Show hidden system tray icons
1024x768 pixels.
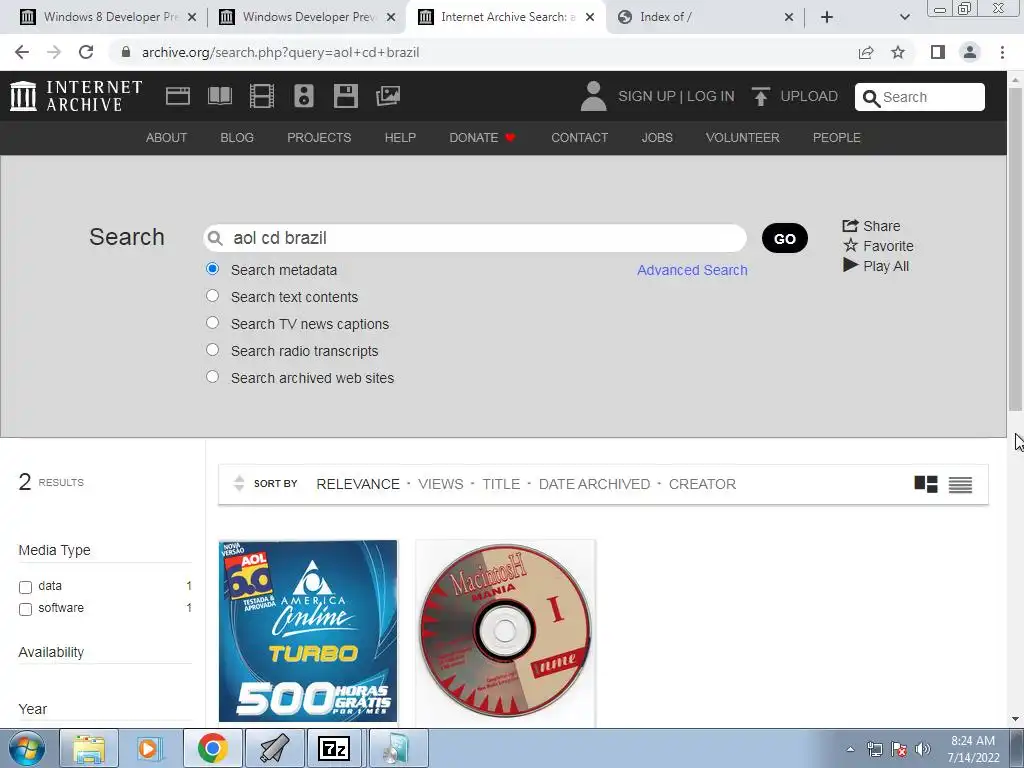pos(850,749)
